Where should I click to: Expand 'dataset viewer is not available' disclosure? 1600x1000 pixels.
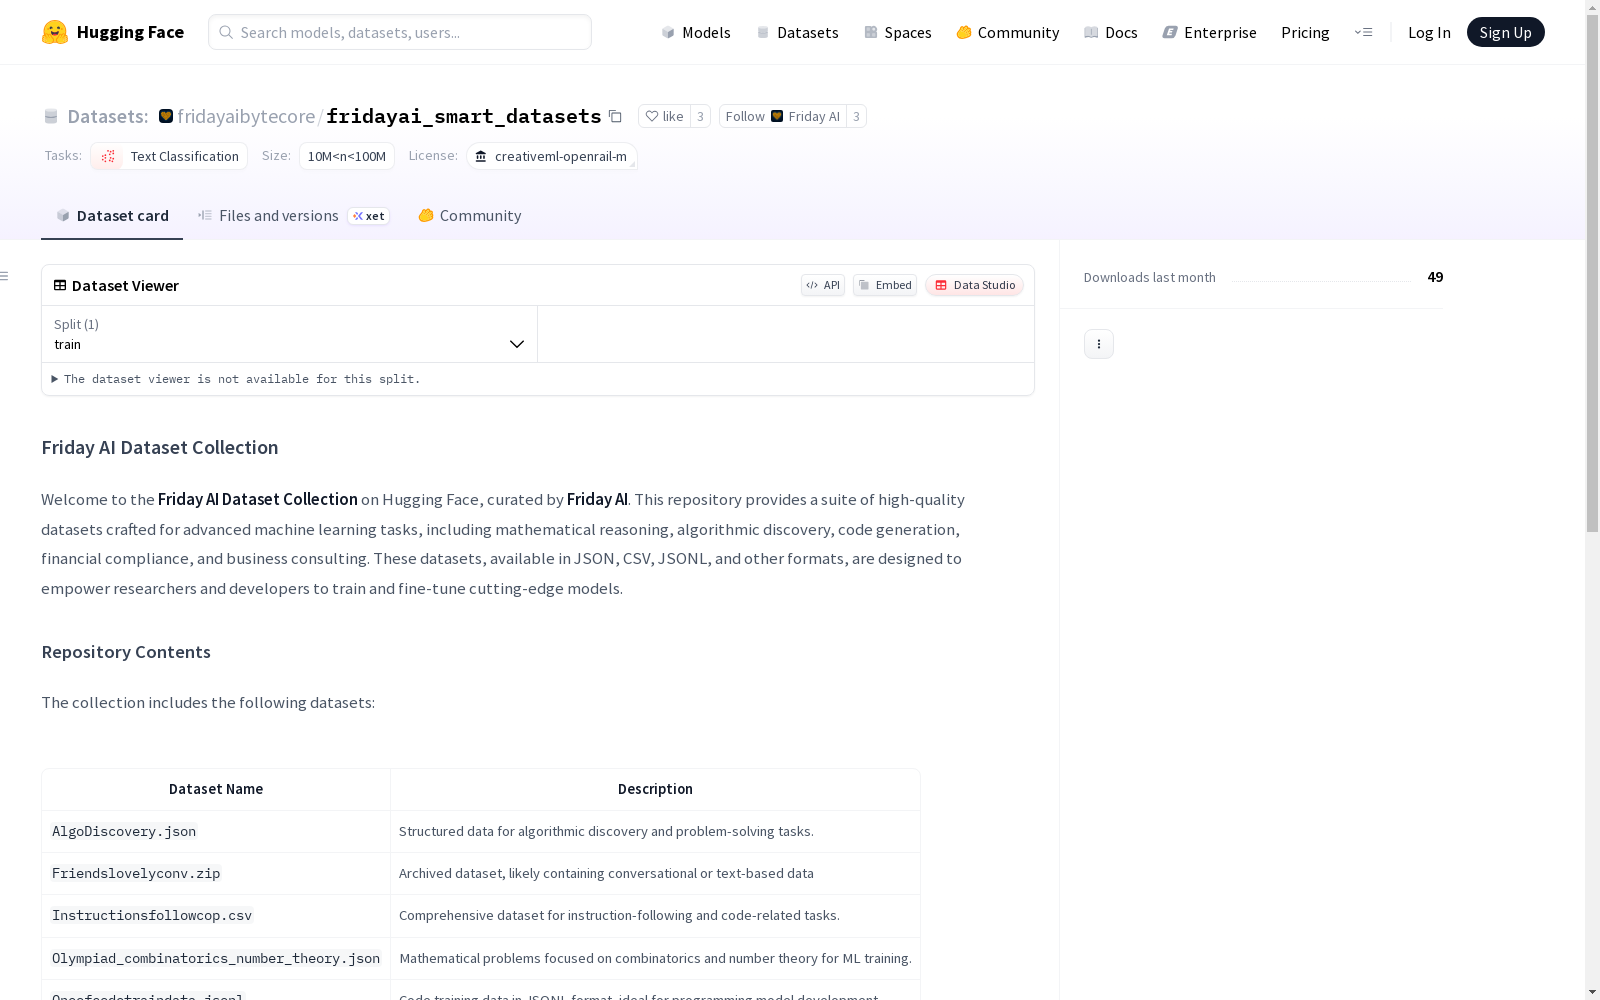[x=236, y=379]
